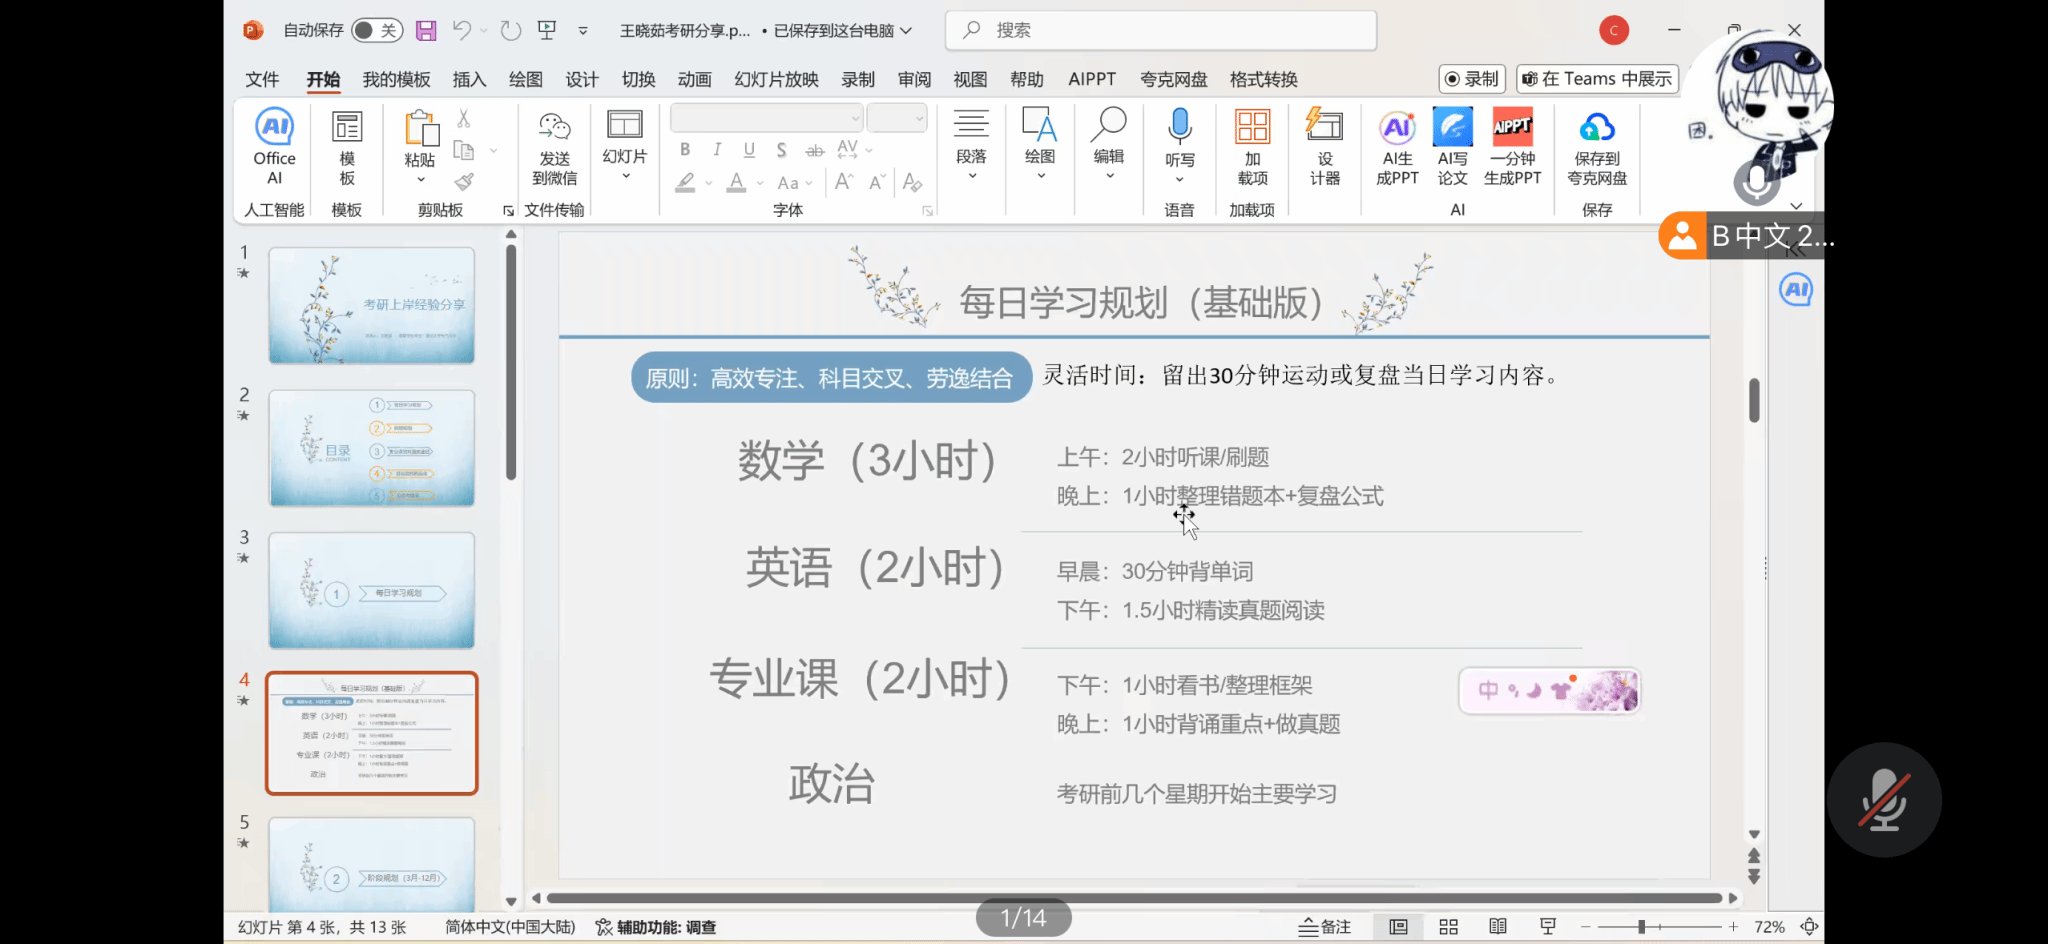Open the 听写 dictation dropdown
This screenshot has width=2048, height=944.
pos(1180,180)
